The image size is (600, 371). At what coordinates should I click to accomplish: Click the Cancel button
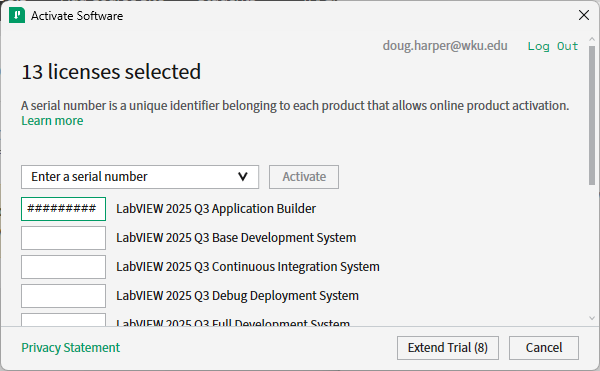(544, 348)
